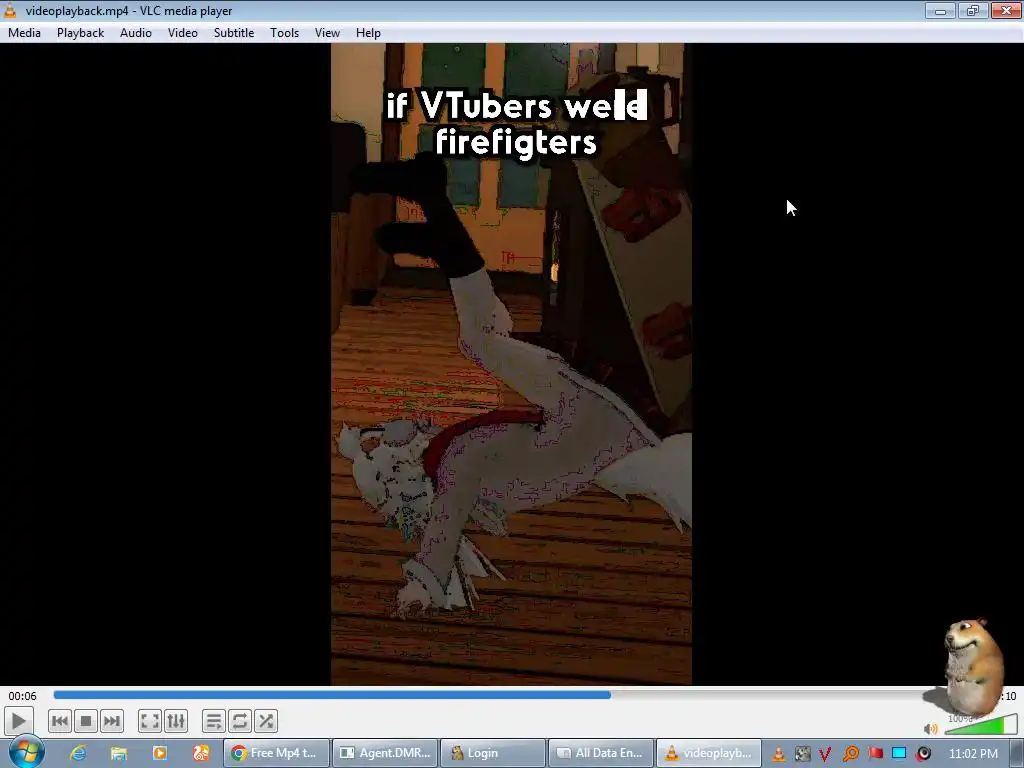
Task: Mute audio via the speaker icon
Action: [931, 728]
